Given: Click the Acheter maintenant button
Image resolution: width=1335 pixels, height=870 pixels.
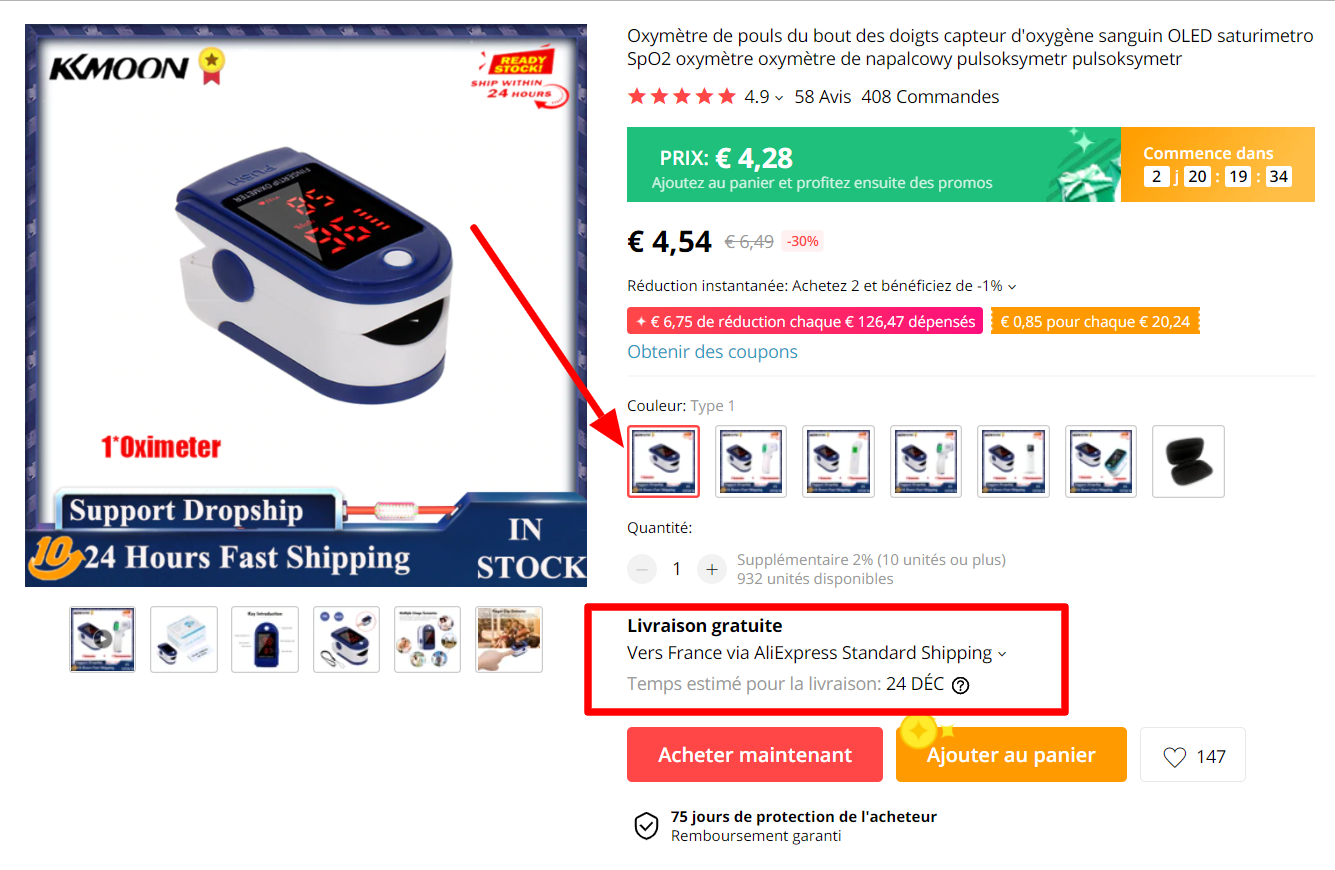Looking at the screenshot, I should coord(755,755).
